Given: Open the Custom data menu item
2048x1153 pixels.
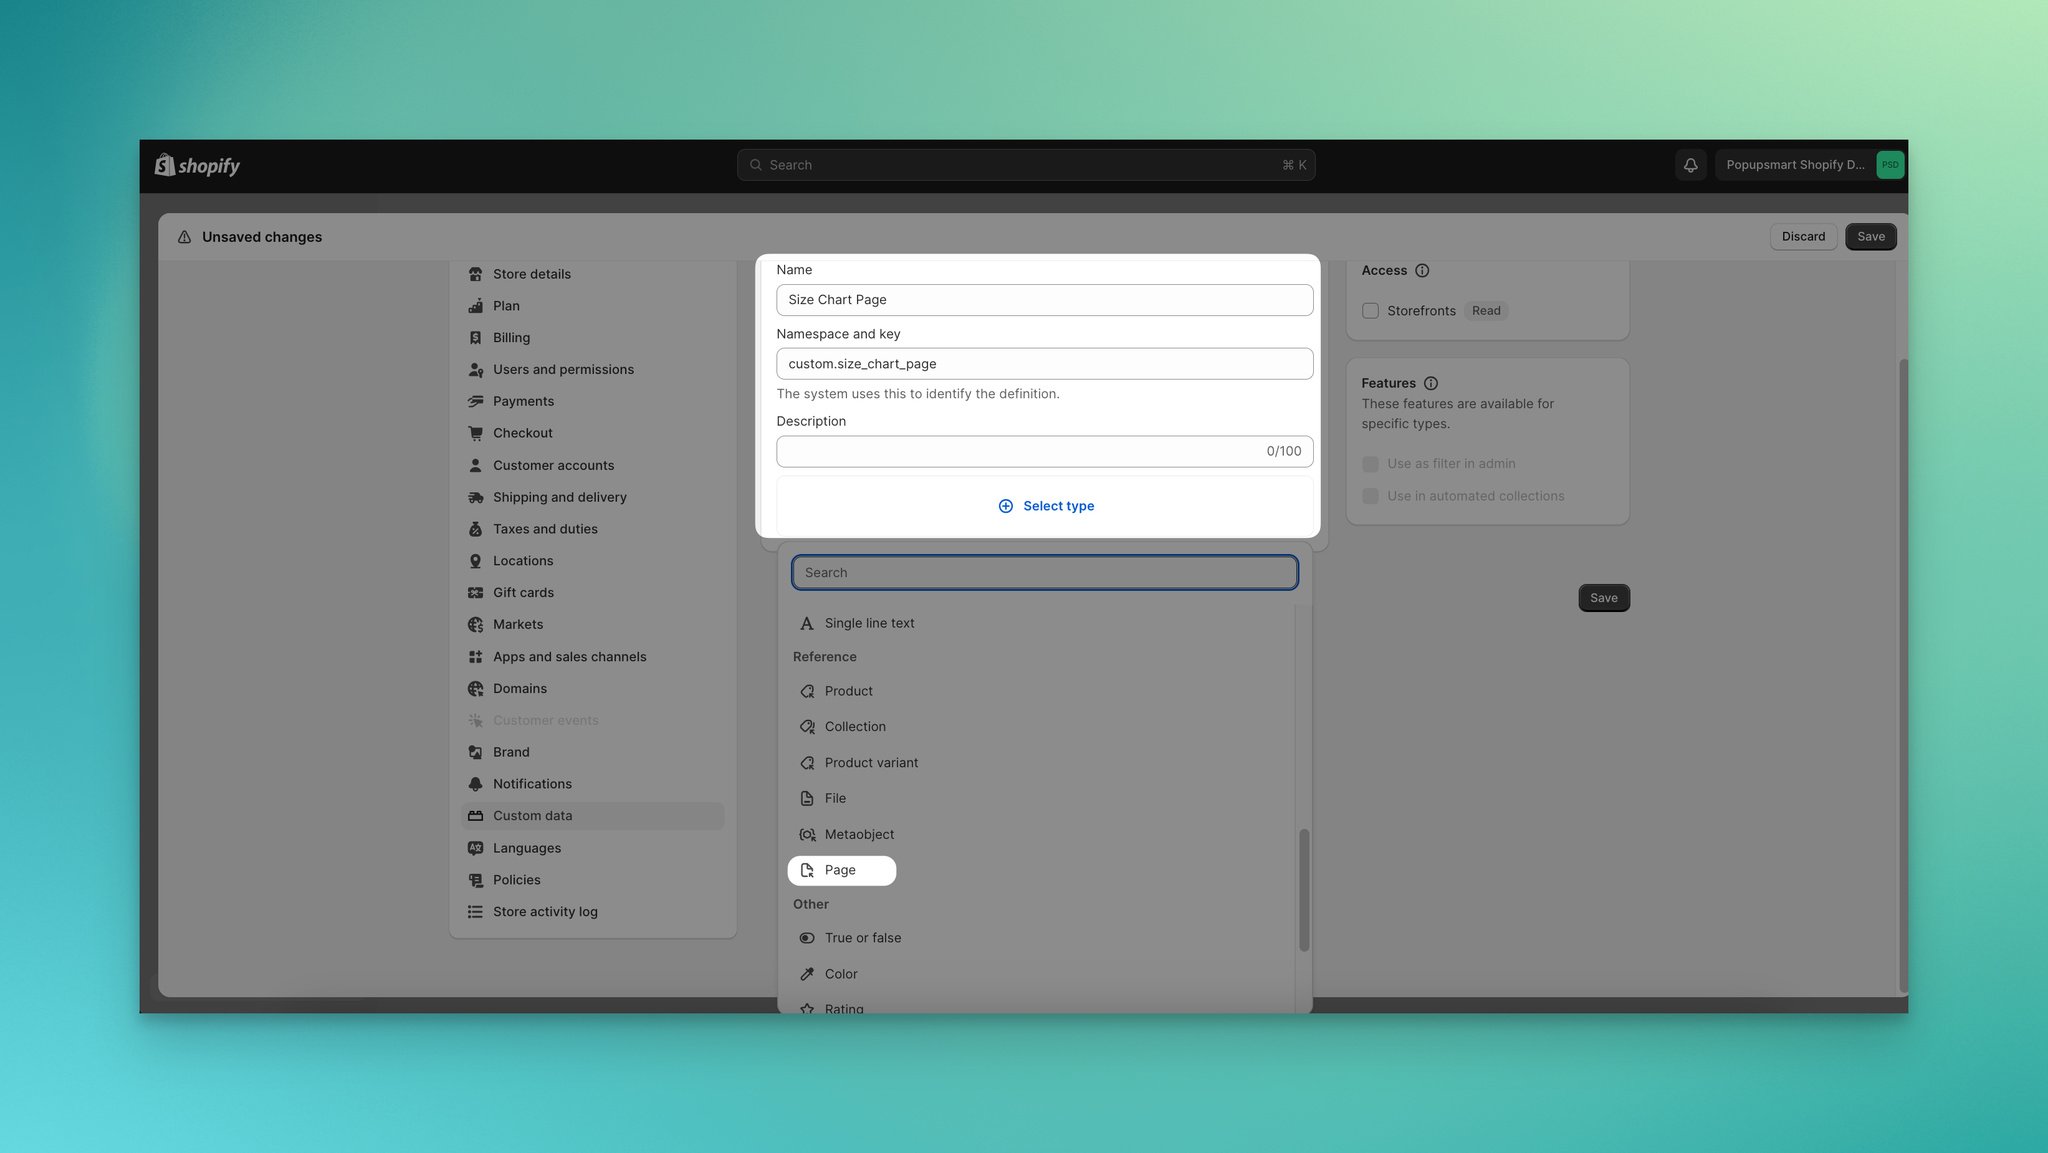Looking at the screenshot, I should 532,816.
